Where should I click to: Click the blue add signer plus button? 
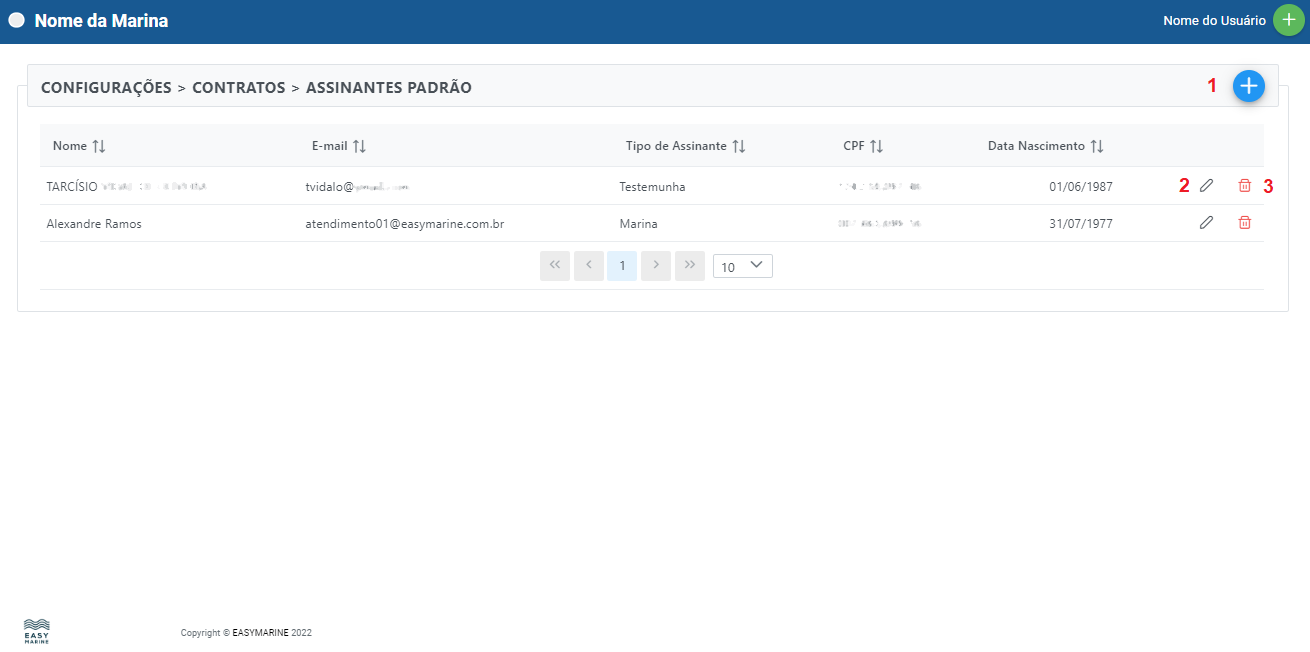[x=1248, y=87]
